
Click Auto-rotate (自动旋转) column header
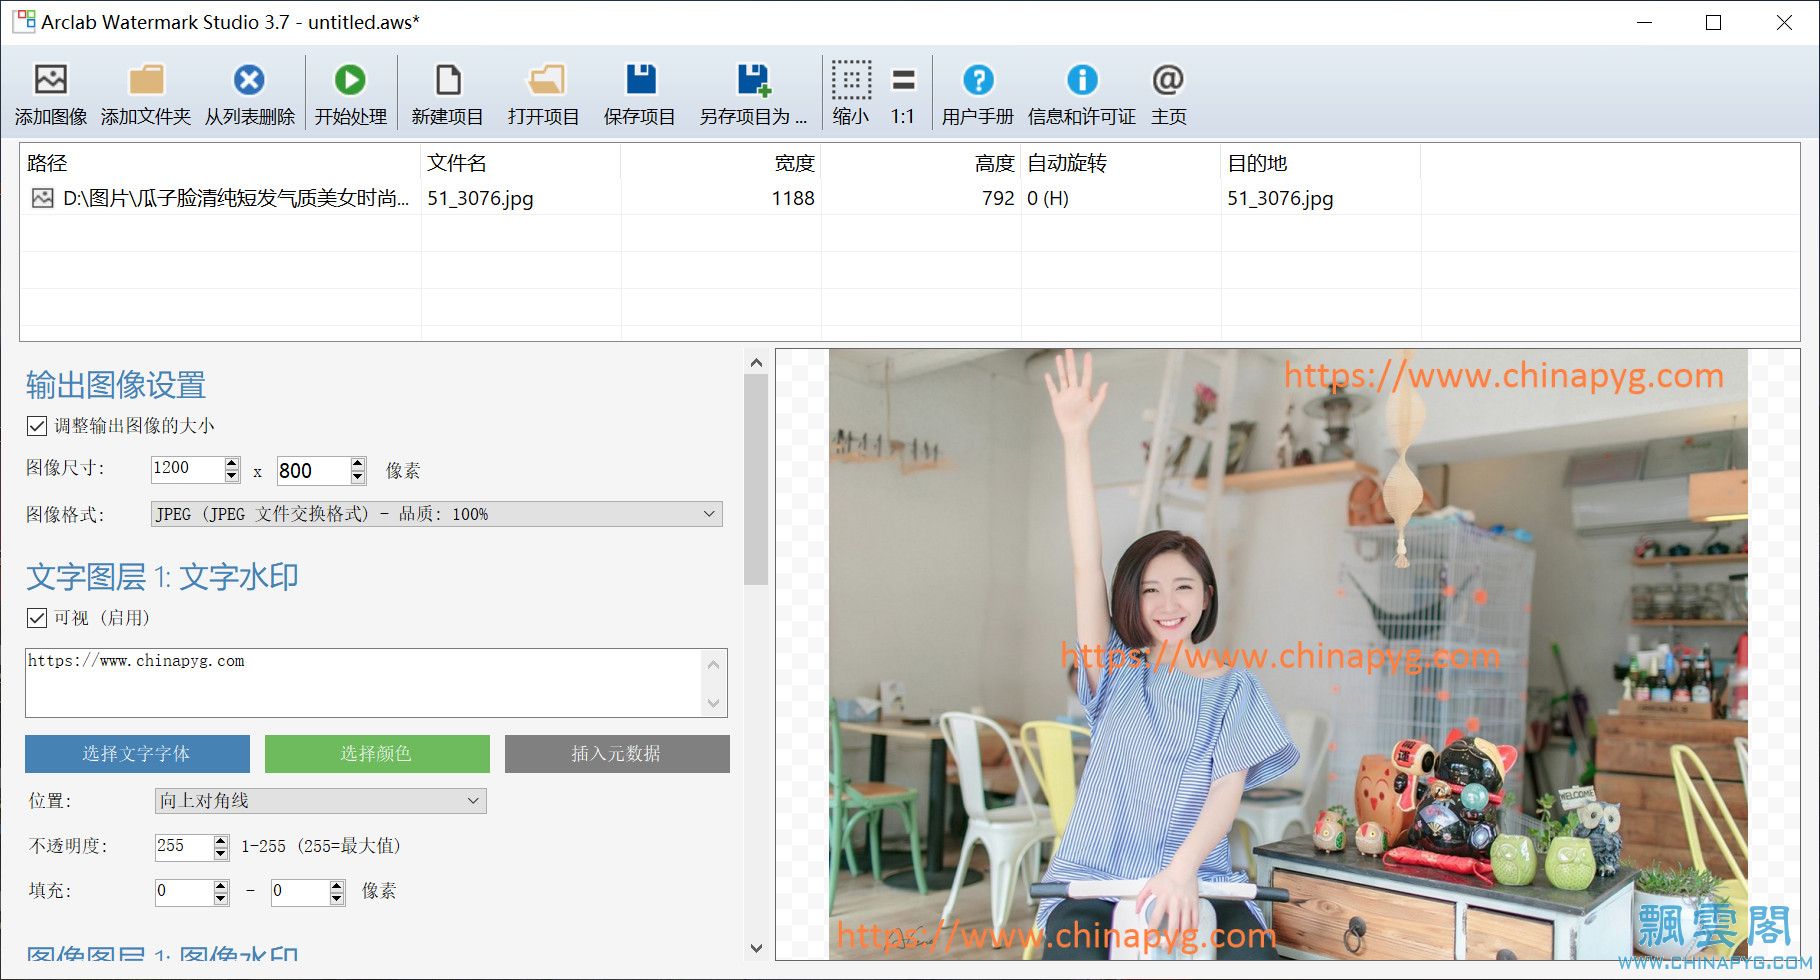pos(1120,163)
